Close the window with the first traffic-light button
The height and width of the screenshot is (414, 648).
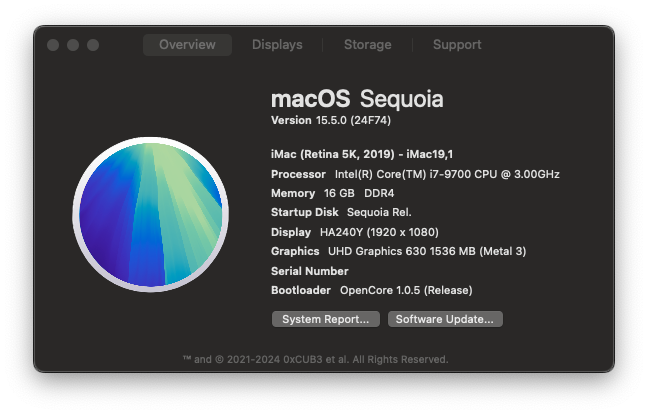(x=53, y=45)
